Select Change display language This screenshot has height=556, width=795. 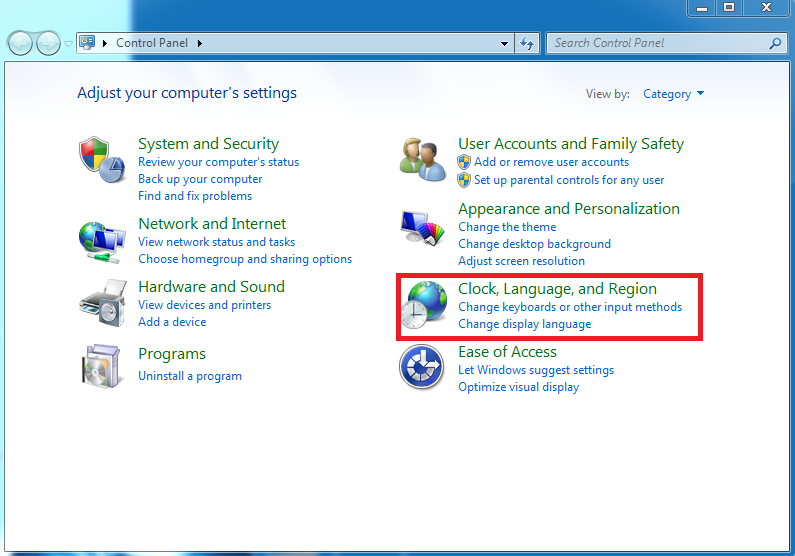524,324
